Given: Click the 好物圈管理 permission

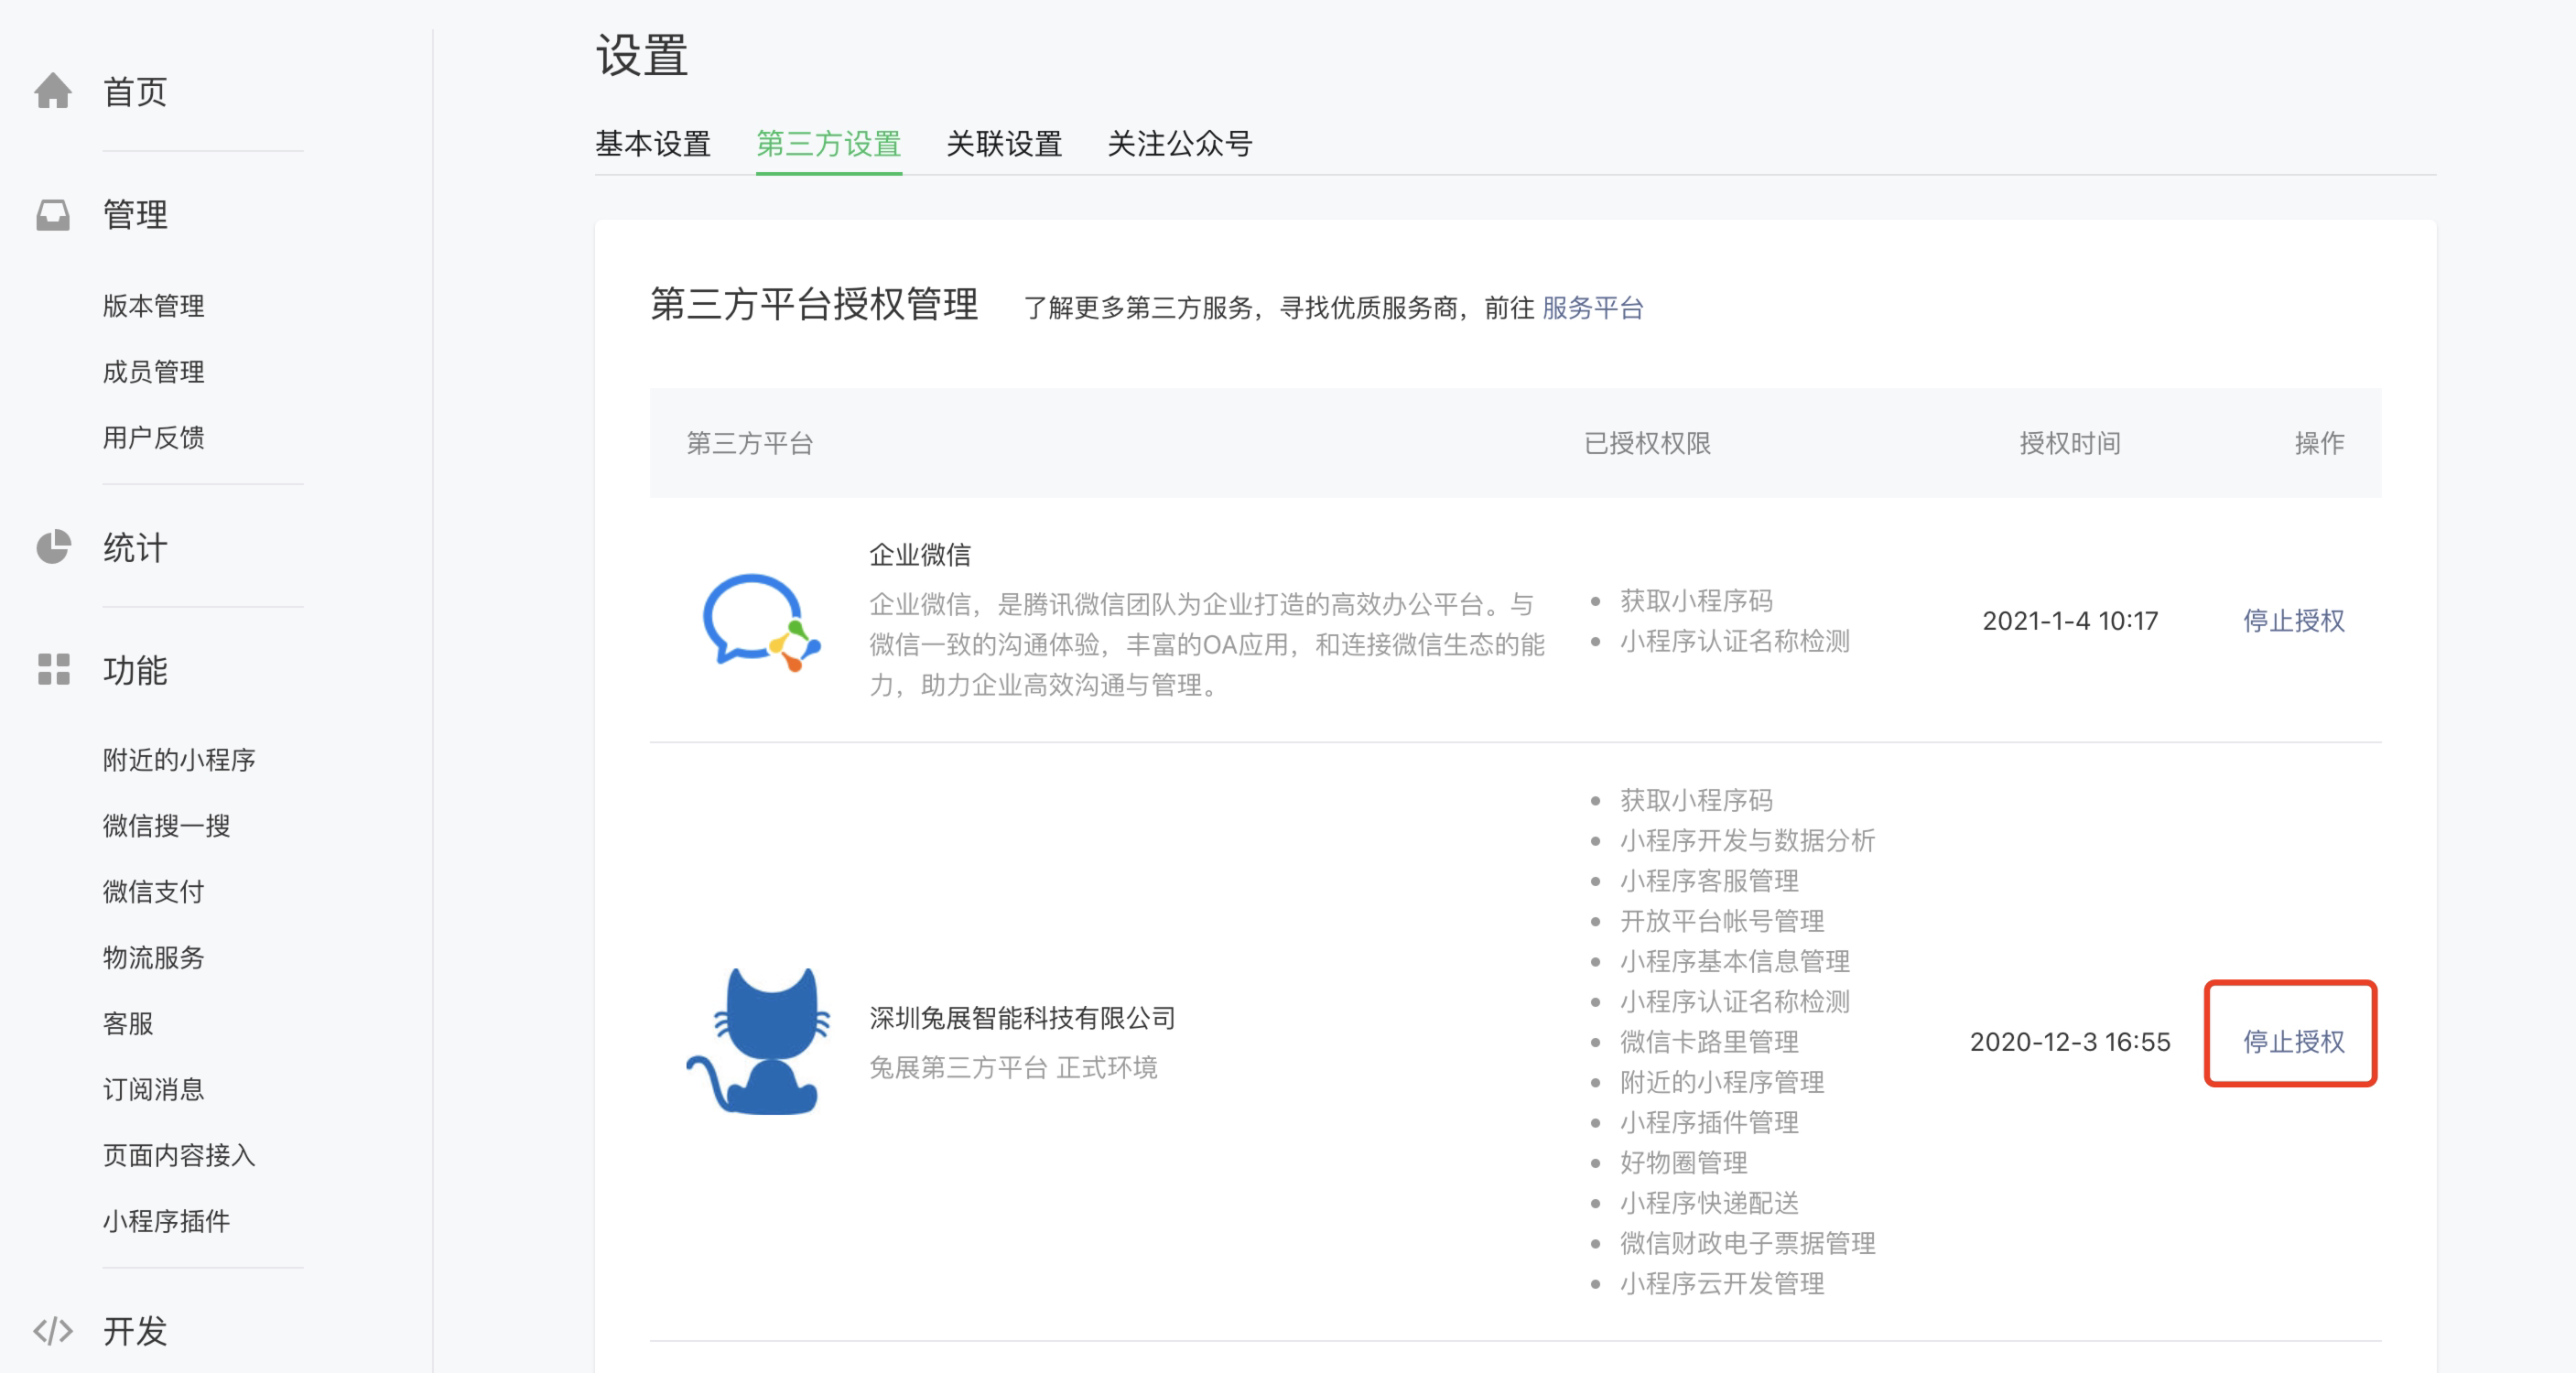Looking at the screenshot, I should click(1684, 1163).
